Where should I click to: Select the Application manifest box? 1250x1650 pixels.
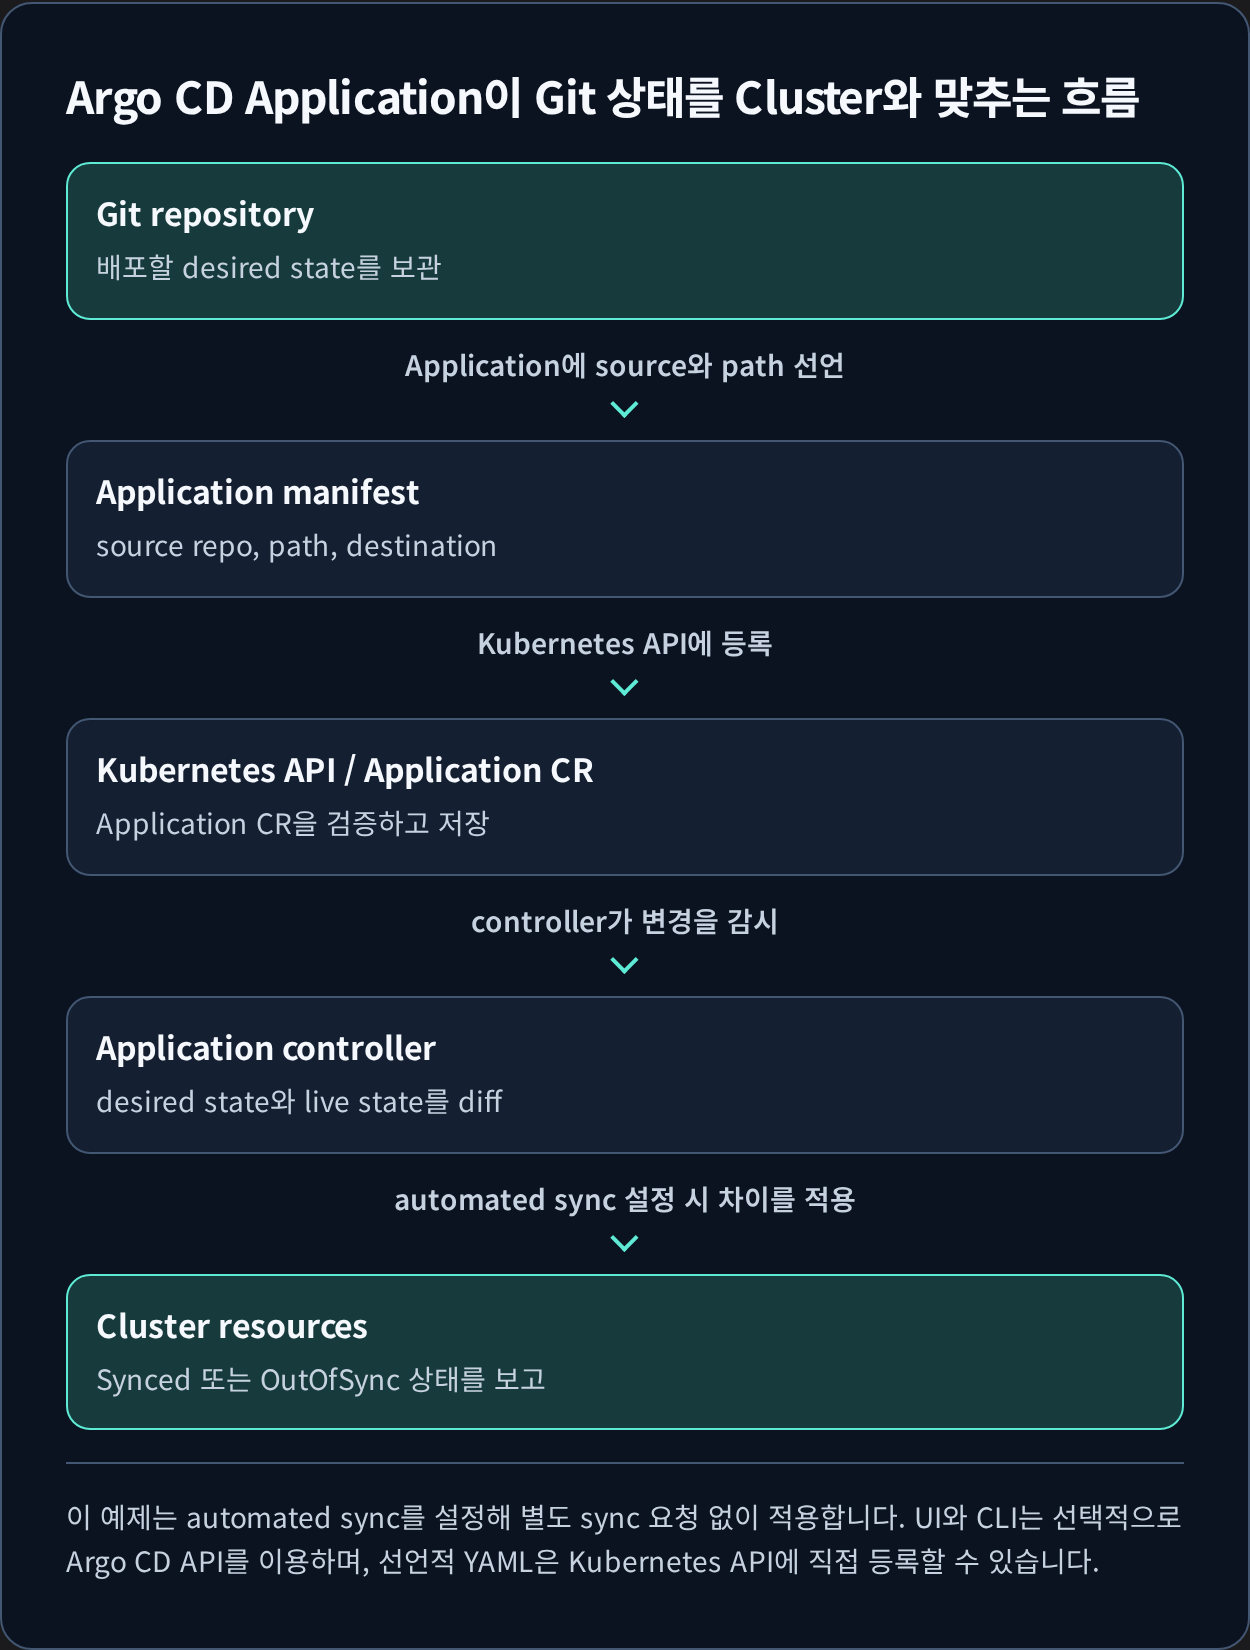point(625,519)
